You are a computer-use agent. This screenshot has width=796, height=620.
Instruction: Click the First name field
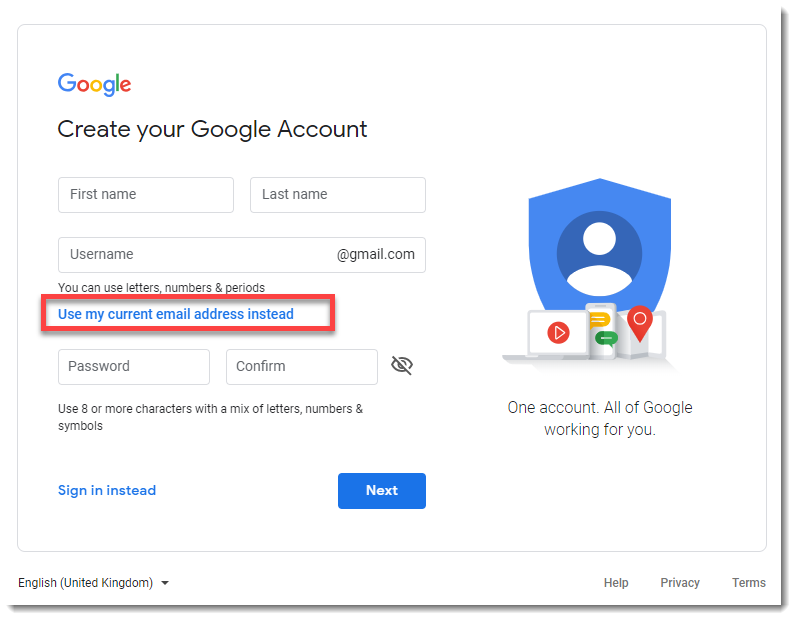(146, 194)
